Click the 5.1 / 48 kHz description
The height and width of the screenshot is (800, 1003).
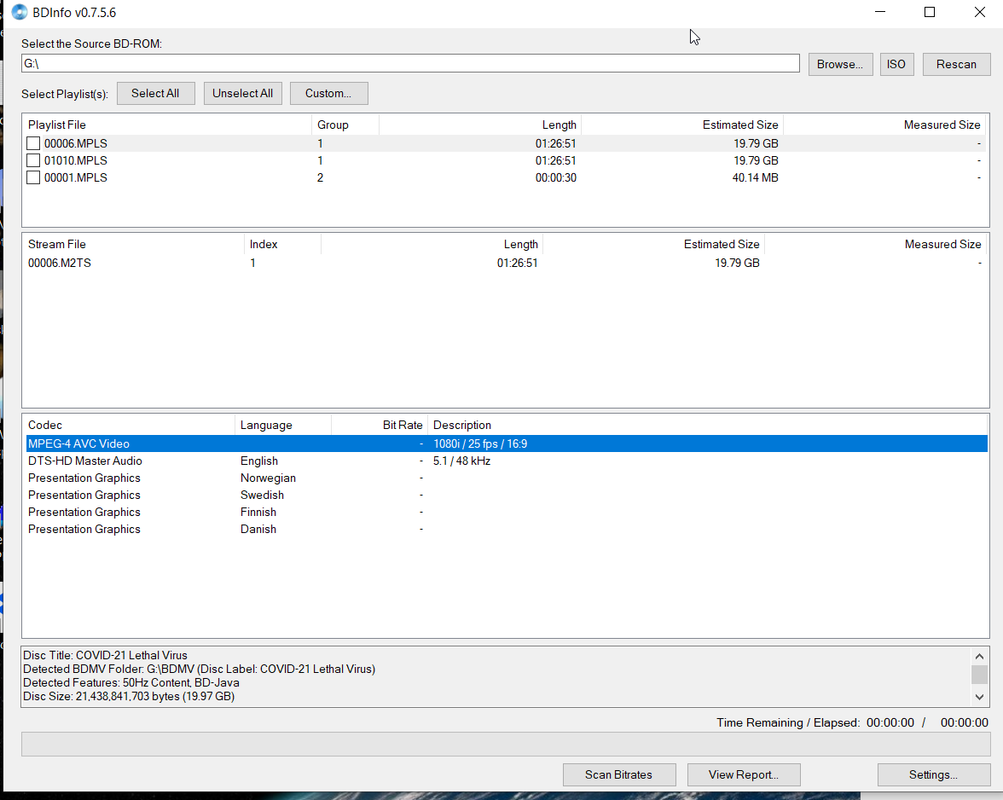click(462, 461)
